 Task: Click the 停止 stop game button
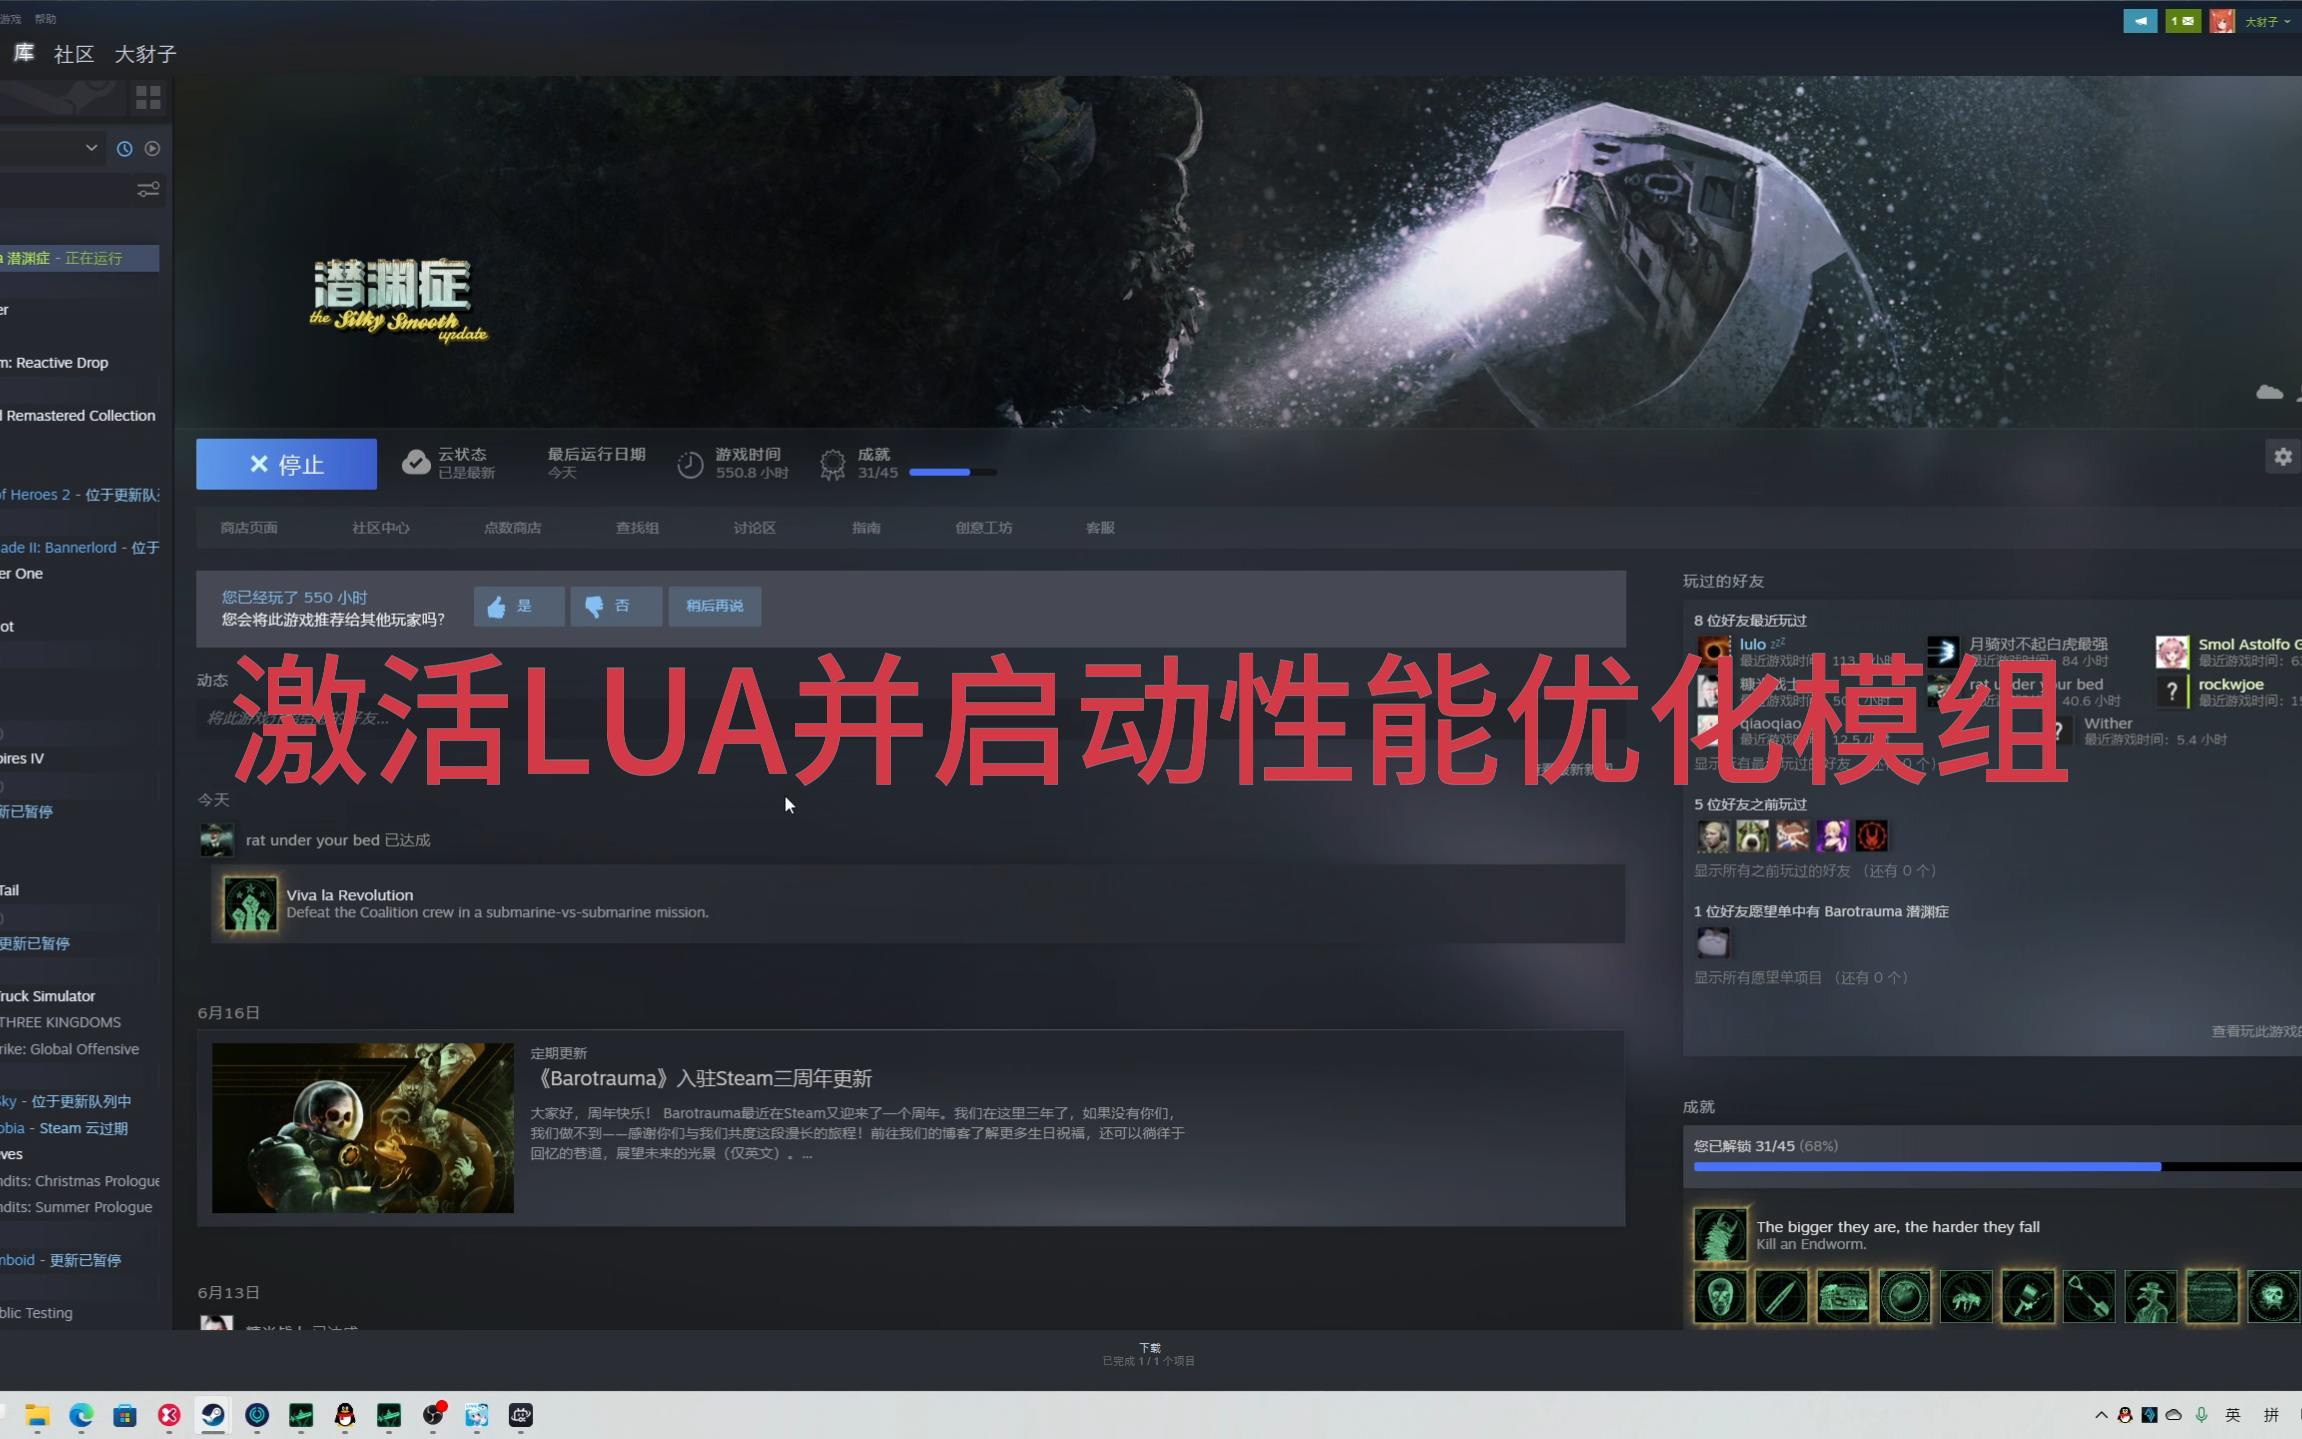tap(286, 464)
